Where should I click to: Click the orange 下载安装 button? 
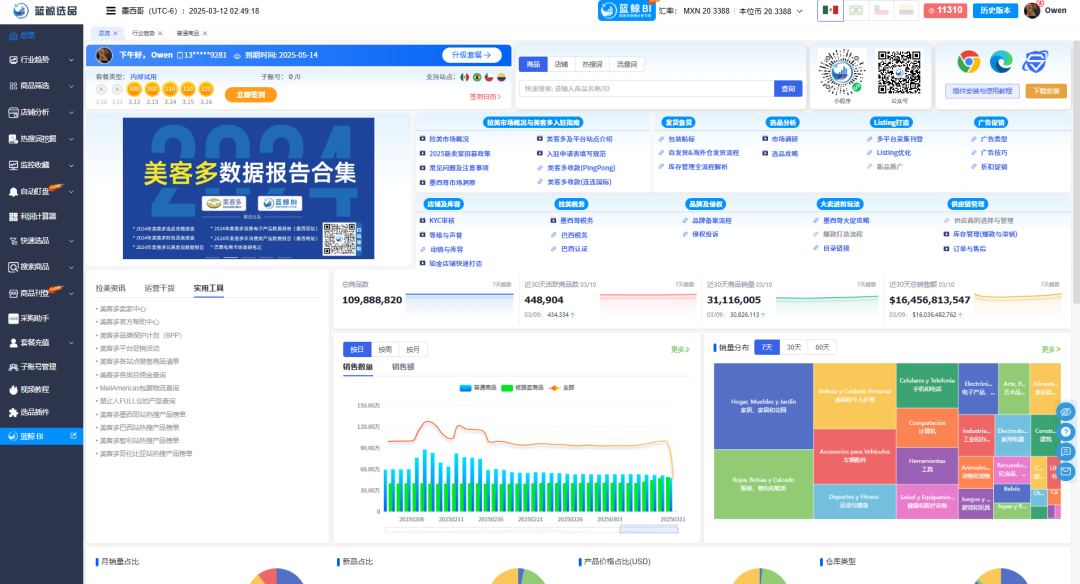coord(1046,91)
